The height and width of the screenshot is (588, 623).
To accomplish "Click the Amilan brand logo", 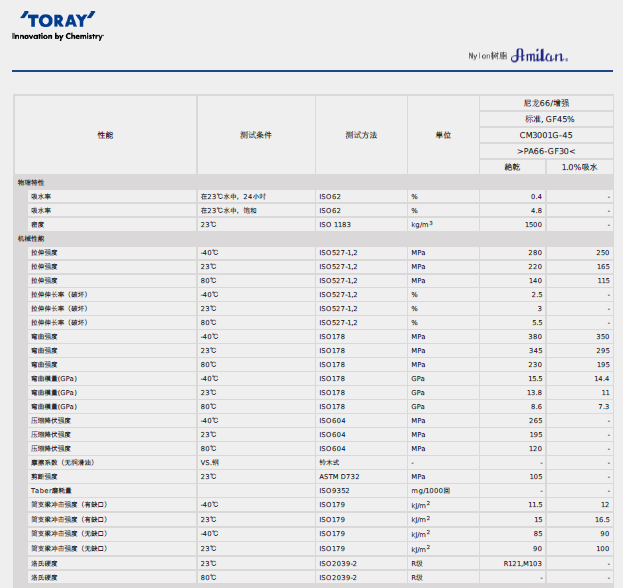I will tap(540, 57).
